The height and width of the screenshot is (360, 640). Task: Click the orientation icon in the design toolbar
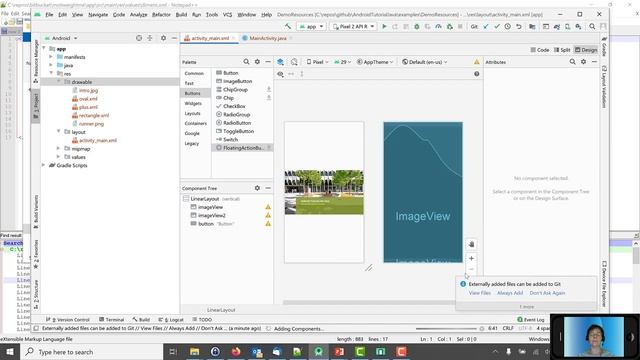294,62
